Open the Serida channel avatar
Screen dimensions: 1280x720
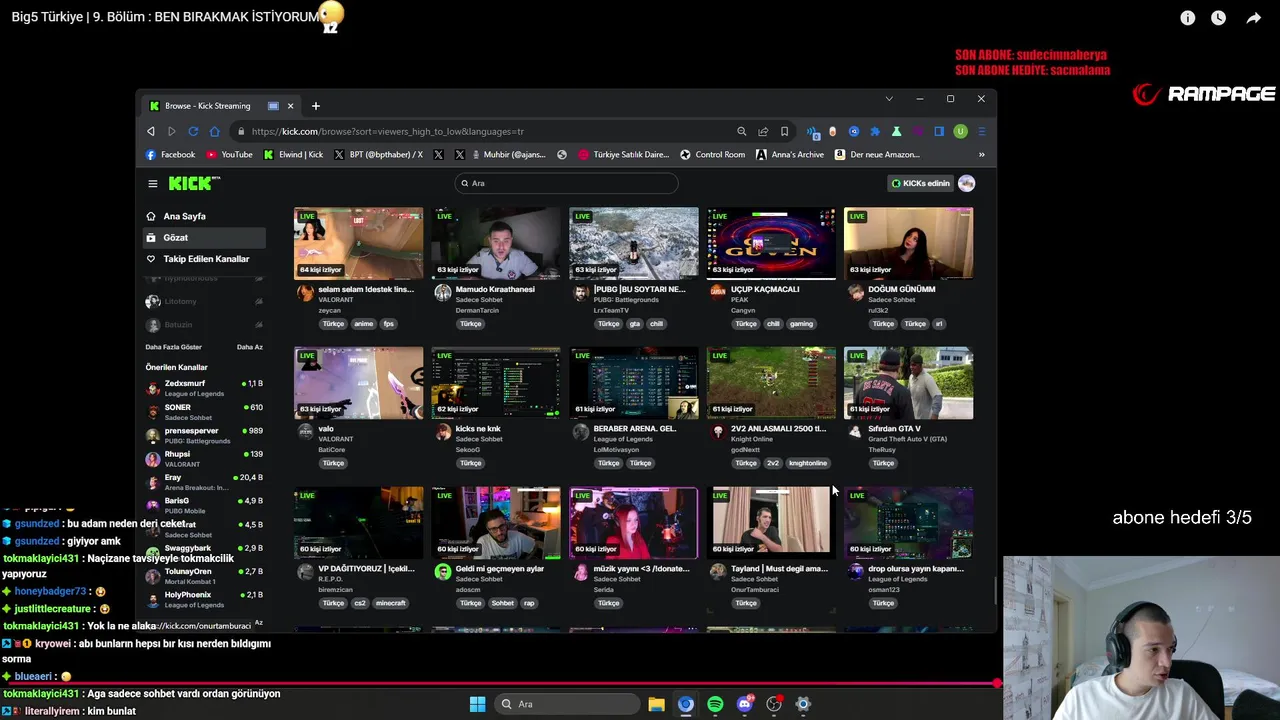click(580, 572)
